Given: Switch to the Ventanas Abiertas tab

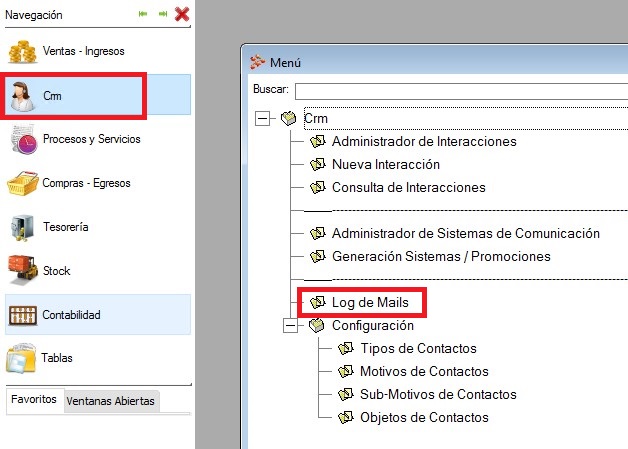Looking at the screenshot, I should coord(110,401).
